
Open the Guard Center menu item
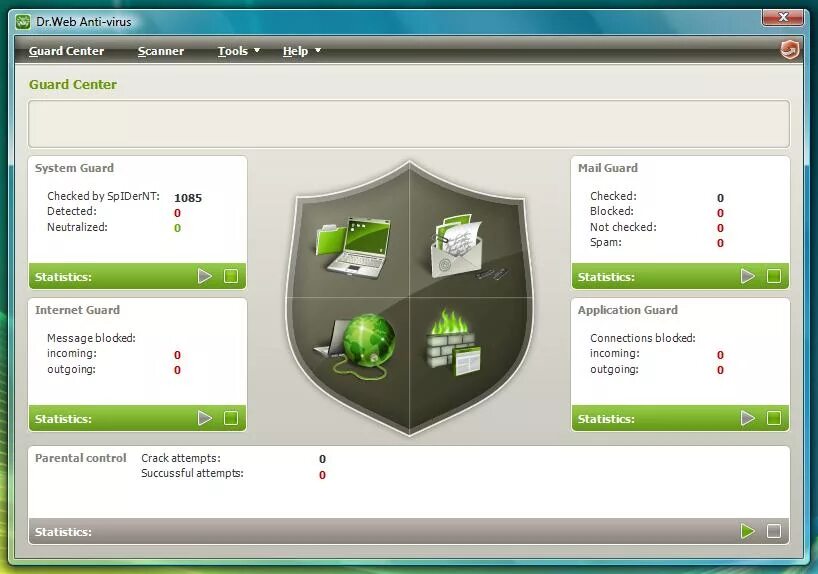66,51
